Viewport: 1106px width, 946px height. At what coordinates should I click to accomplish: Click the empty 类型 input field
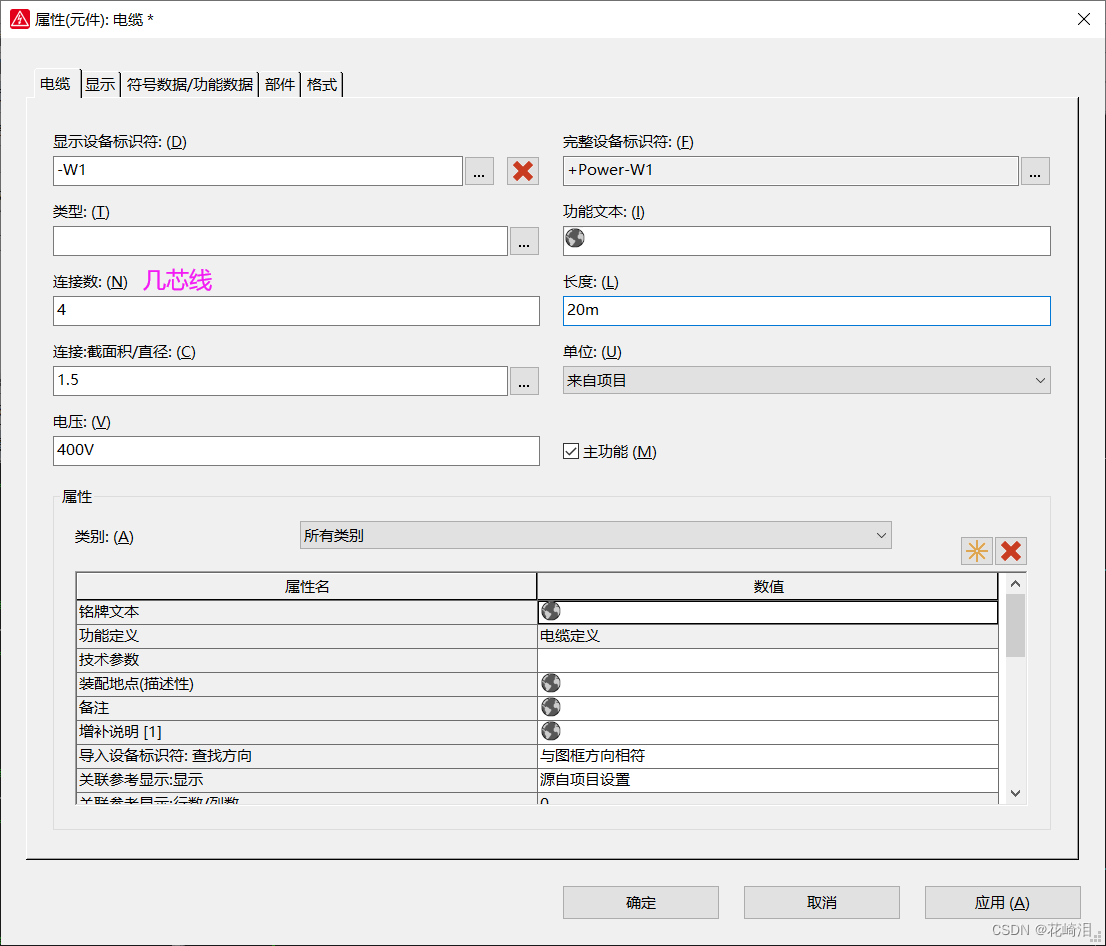click(x=280, y=241)
